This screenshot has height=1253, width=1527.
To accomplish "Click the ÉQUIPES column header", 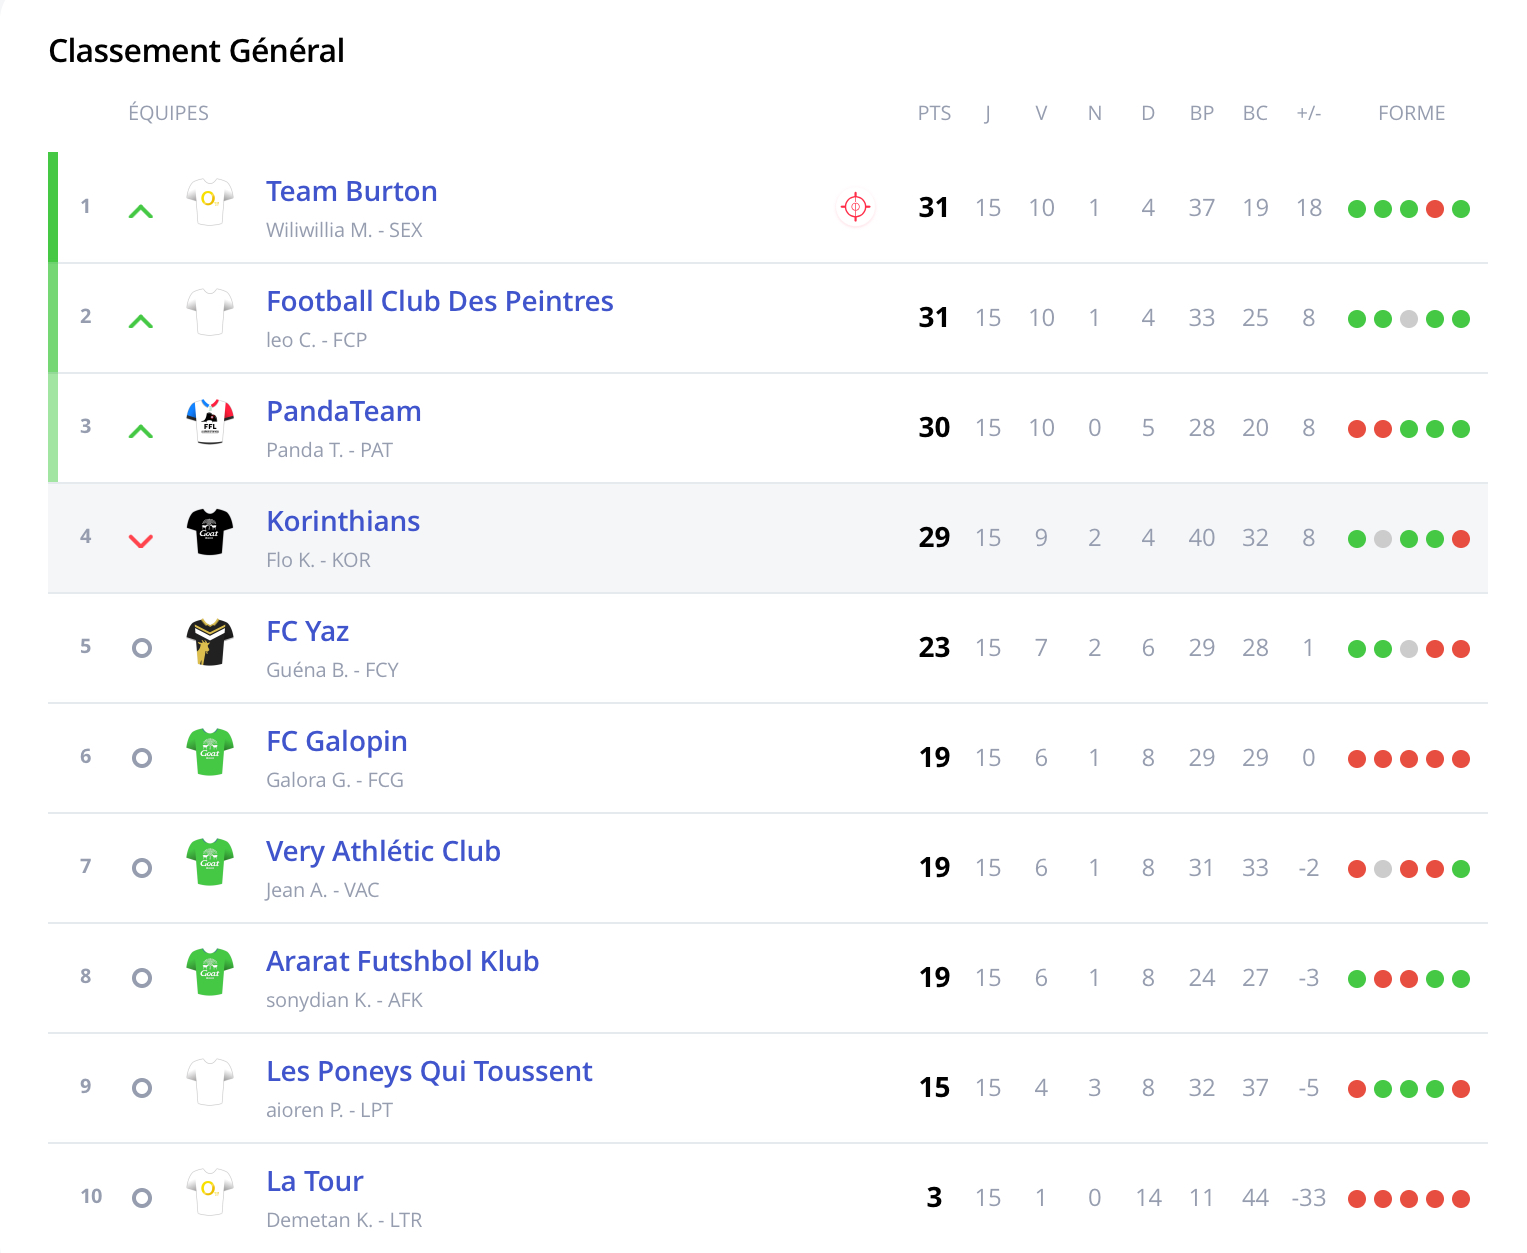I will pos(168,113).
